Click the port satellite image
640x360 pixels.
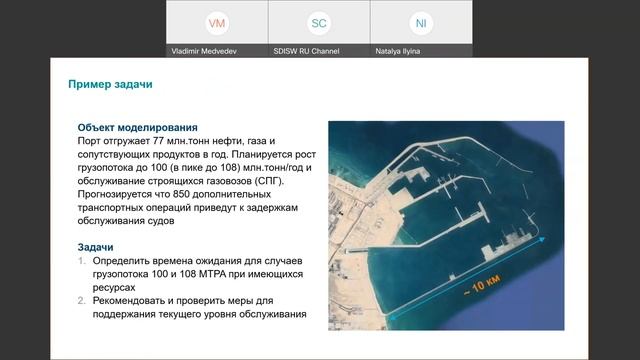coord(446,225)
